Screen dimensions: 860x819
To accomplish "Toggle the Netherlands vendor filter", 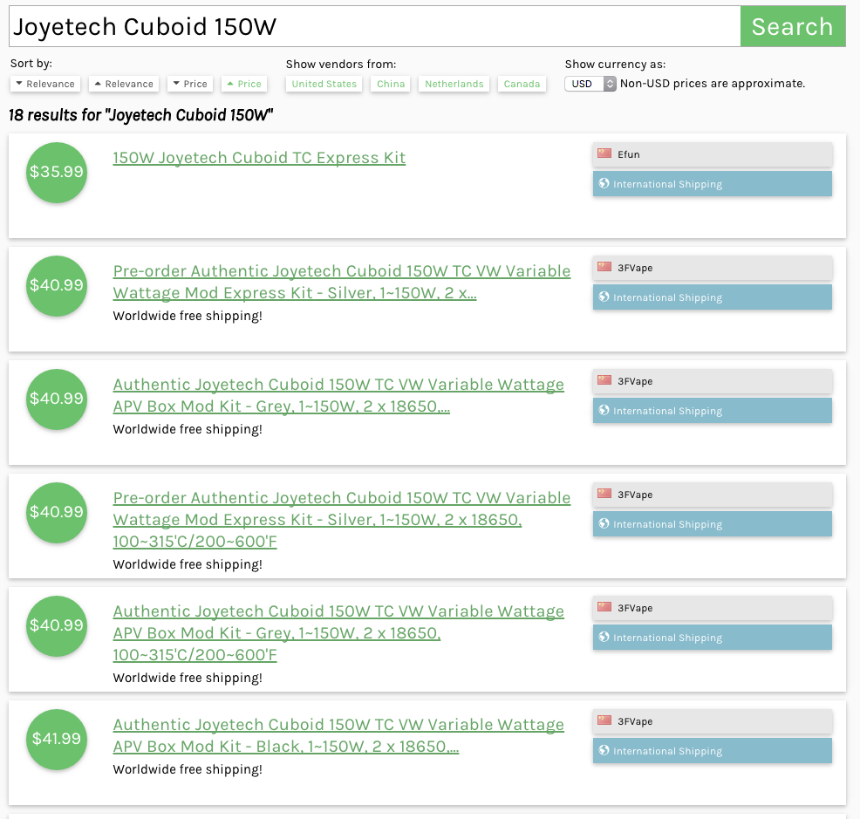I will click(x=454, y=84).
